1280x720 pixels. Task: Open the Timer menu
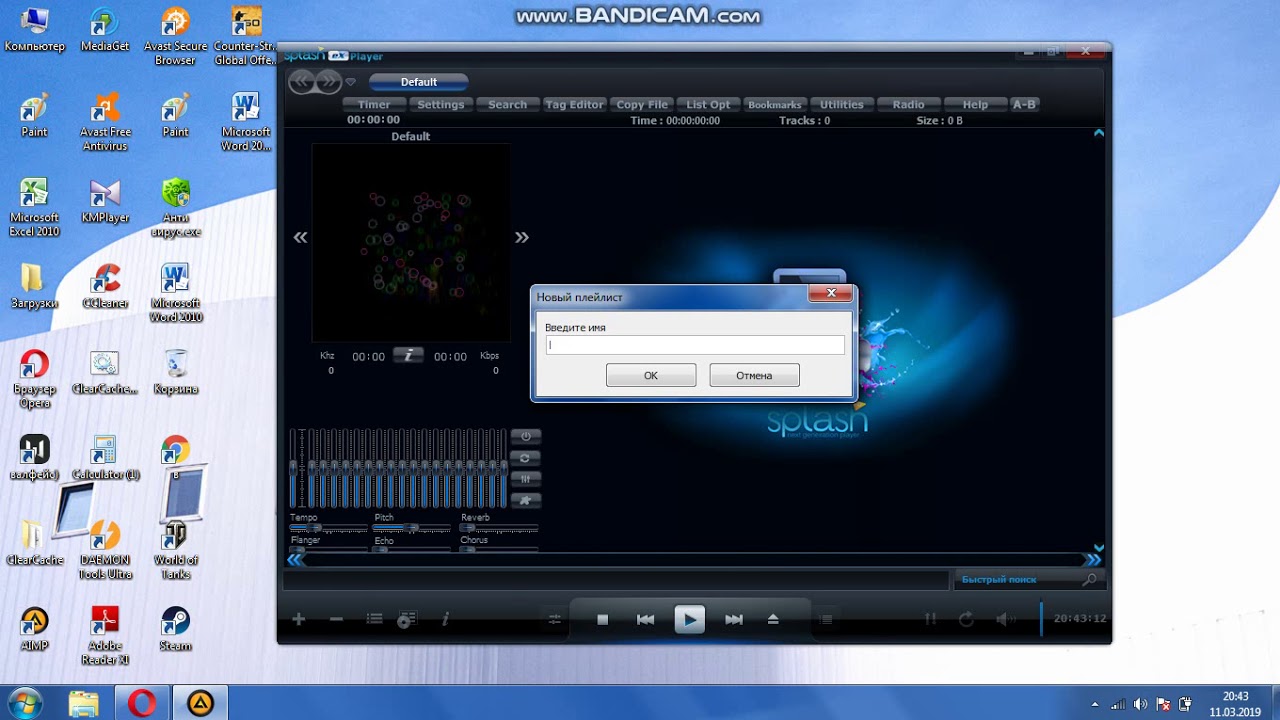point(374,104)
